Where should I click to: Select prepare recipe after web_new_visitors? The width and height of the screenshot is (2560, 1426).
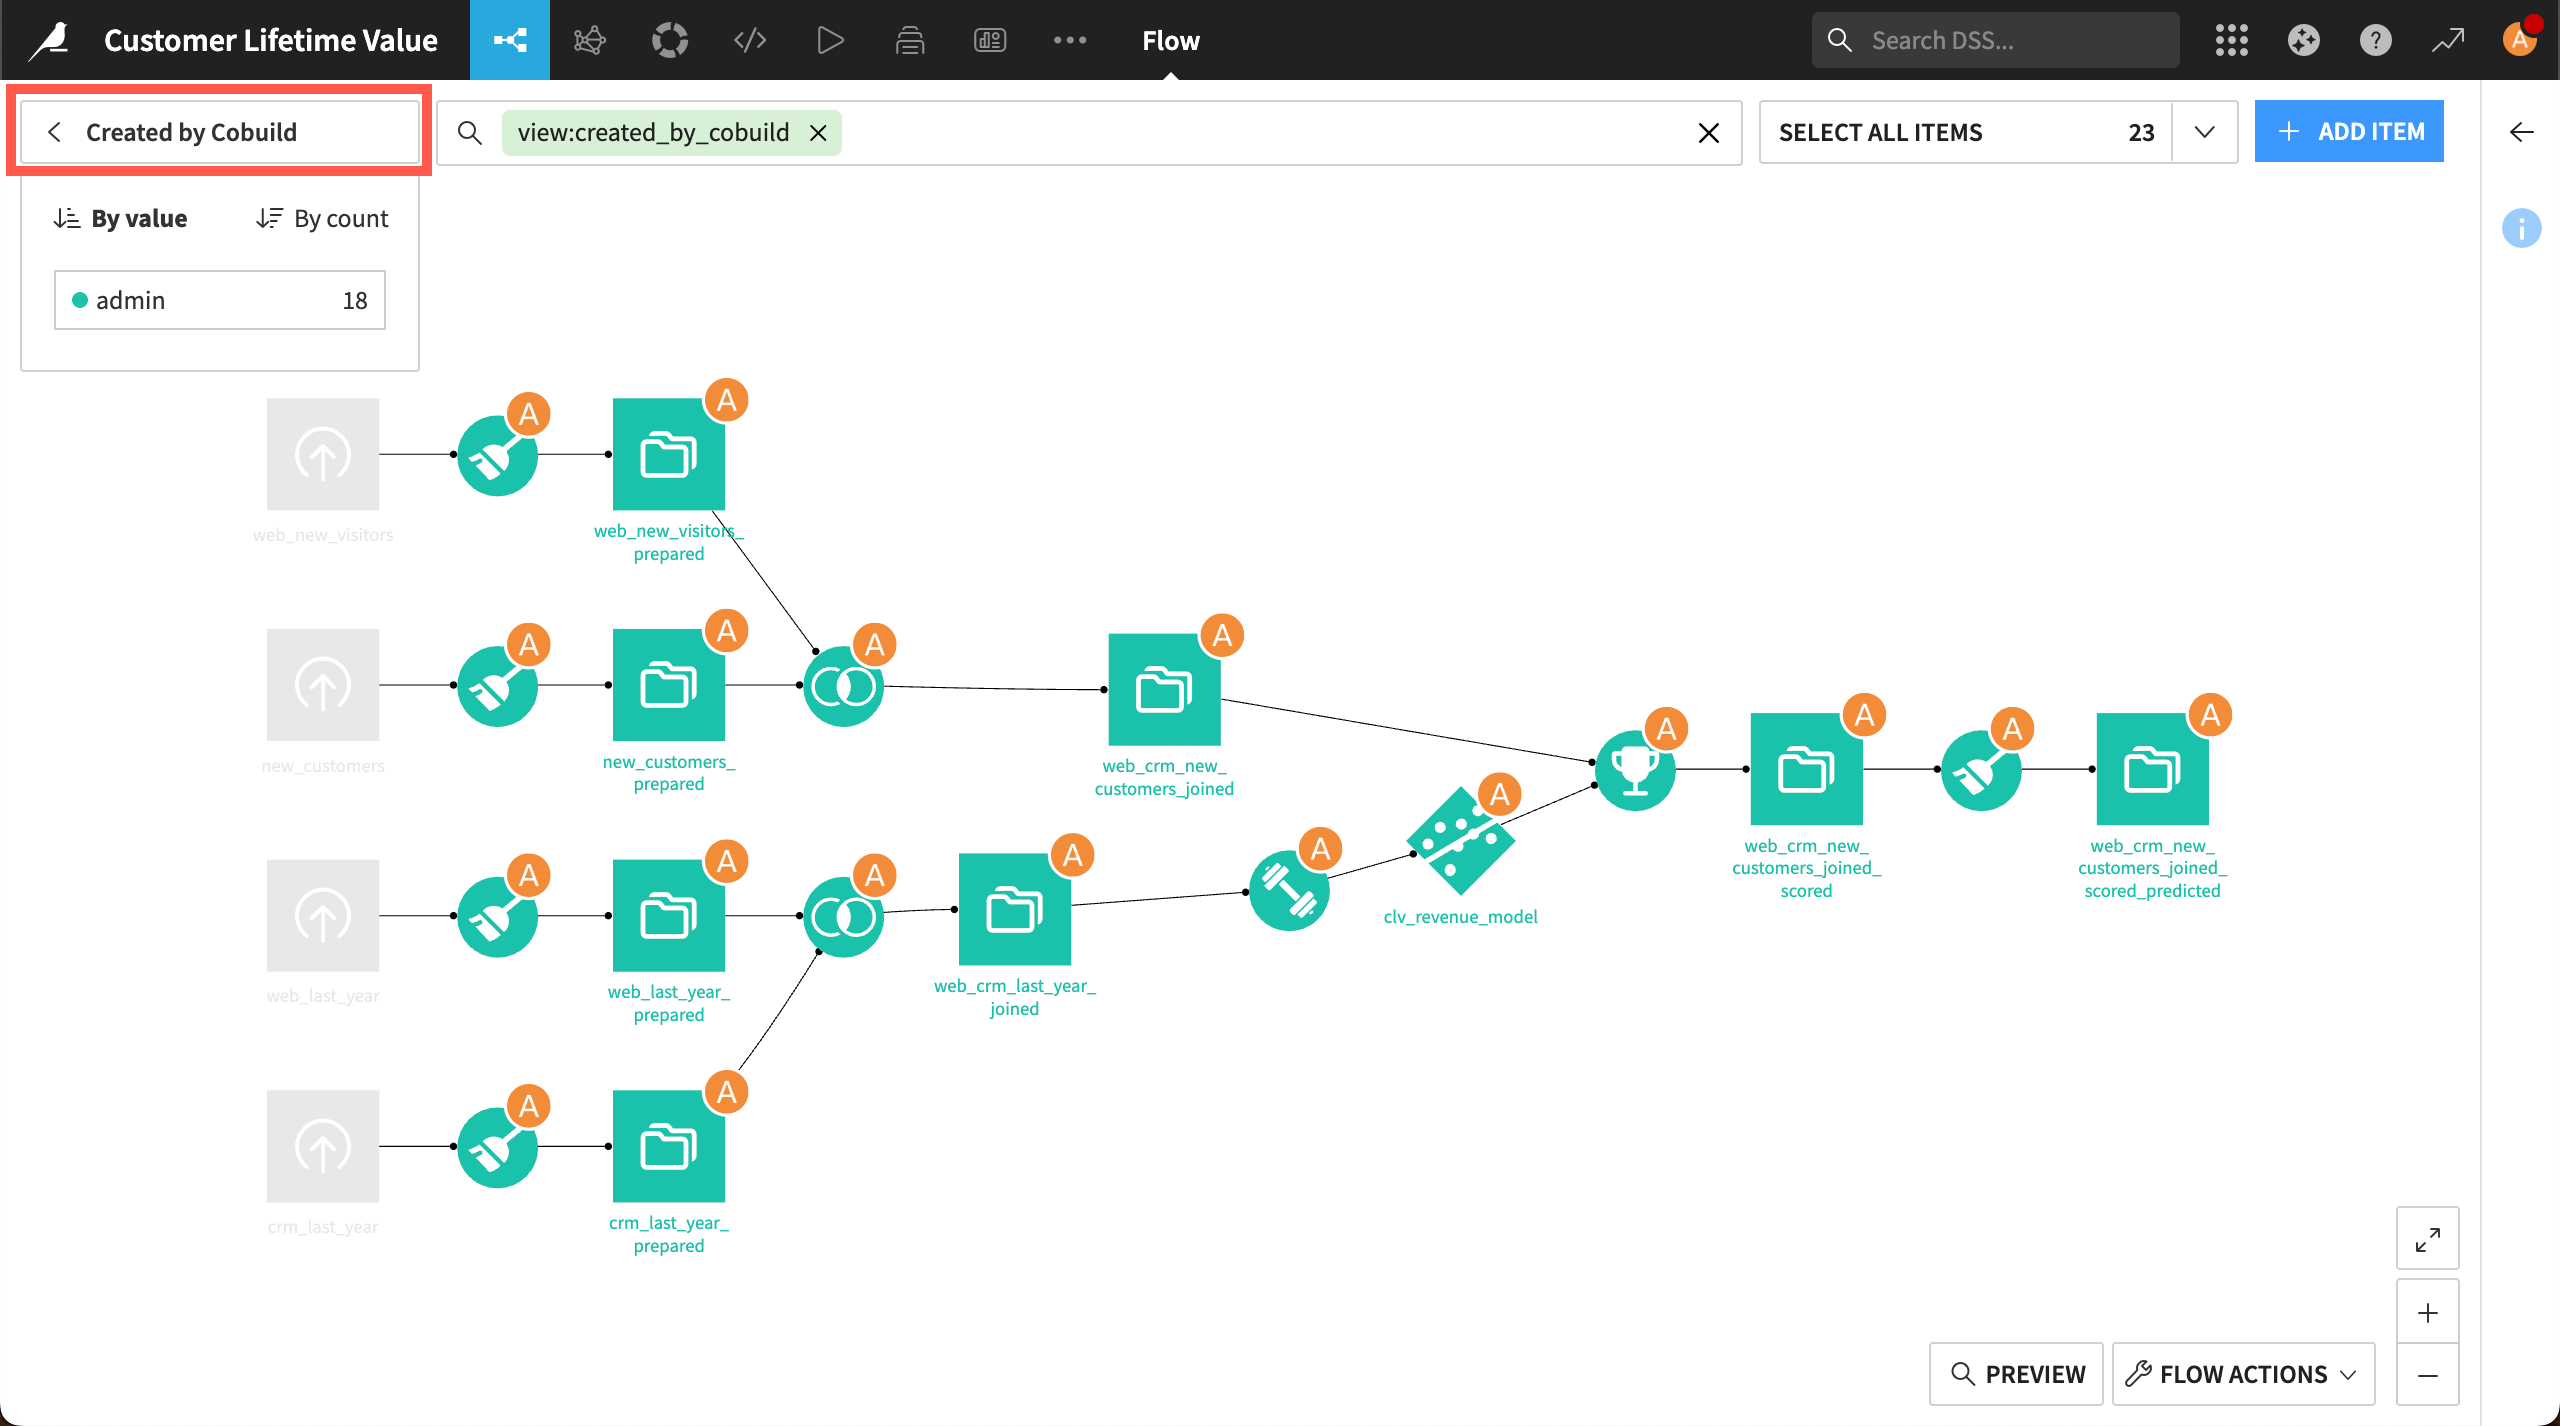tap(497, 456)
